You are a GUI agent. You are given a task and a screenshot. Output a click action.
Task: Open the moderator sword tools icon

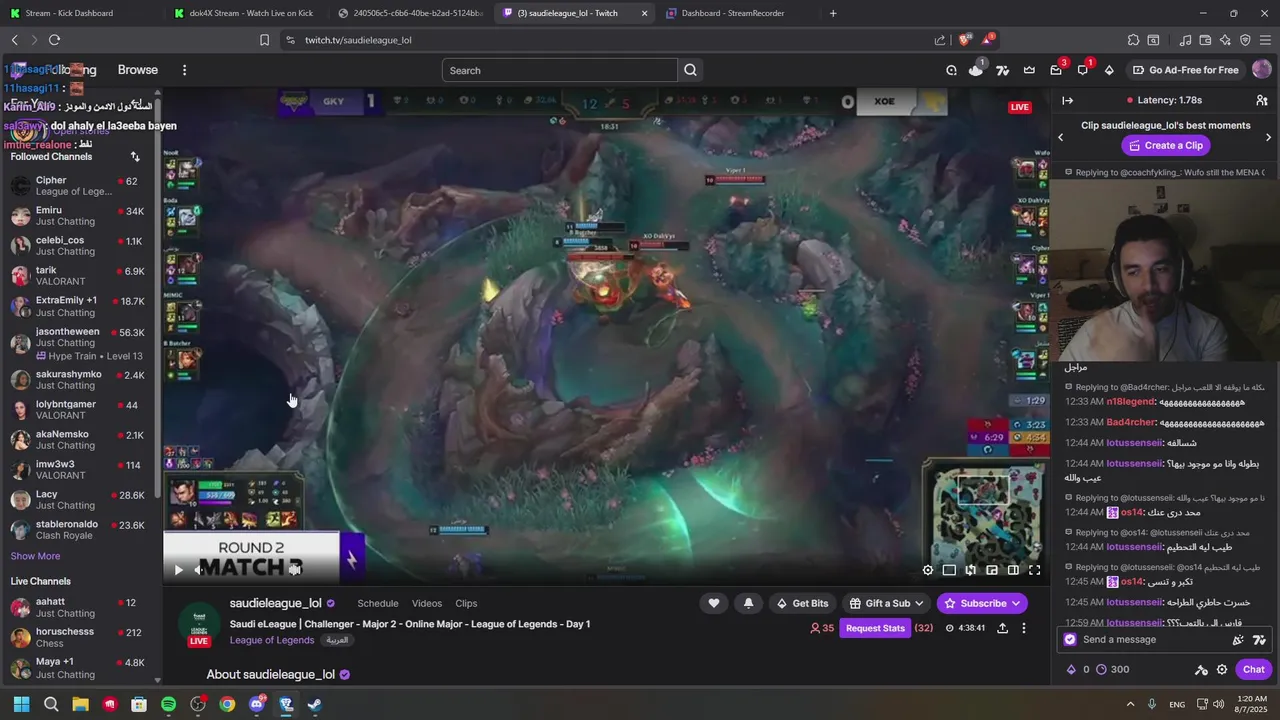(x=1201, y=669)
